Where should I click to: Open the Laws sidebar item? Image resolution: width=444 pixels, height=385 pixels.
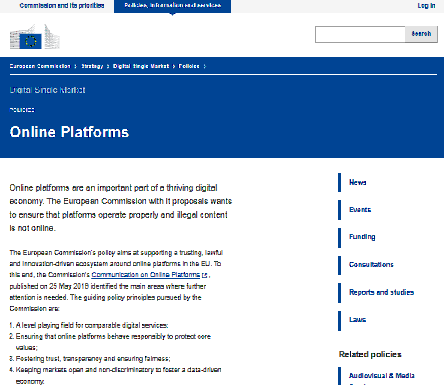(x=357, y=320)
